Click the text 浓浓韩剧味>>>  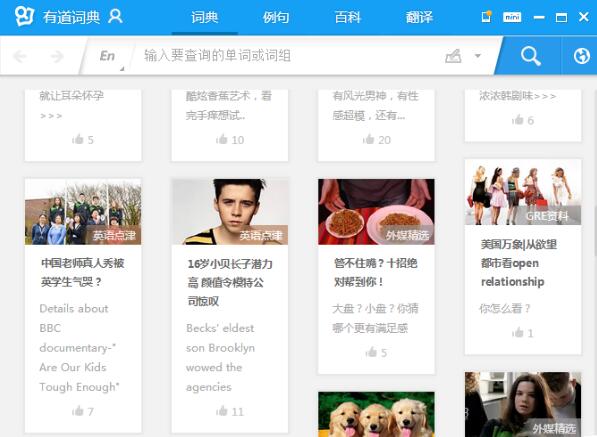coord(518,96)
